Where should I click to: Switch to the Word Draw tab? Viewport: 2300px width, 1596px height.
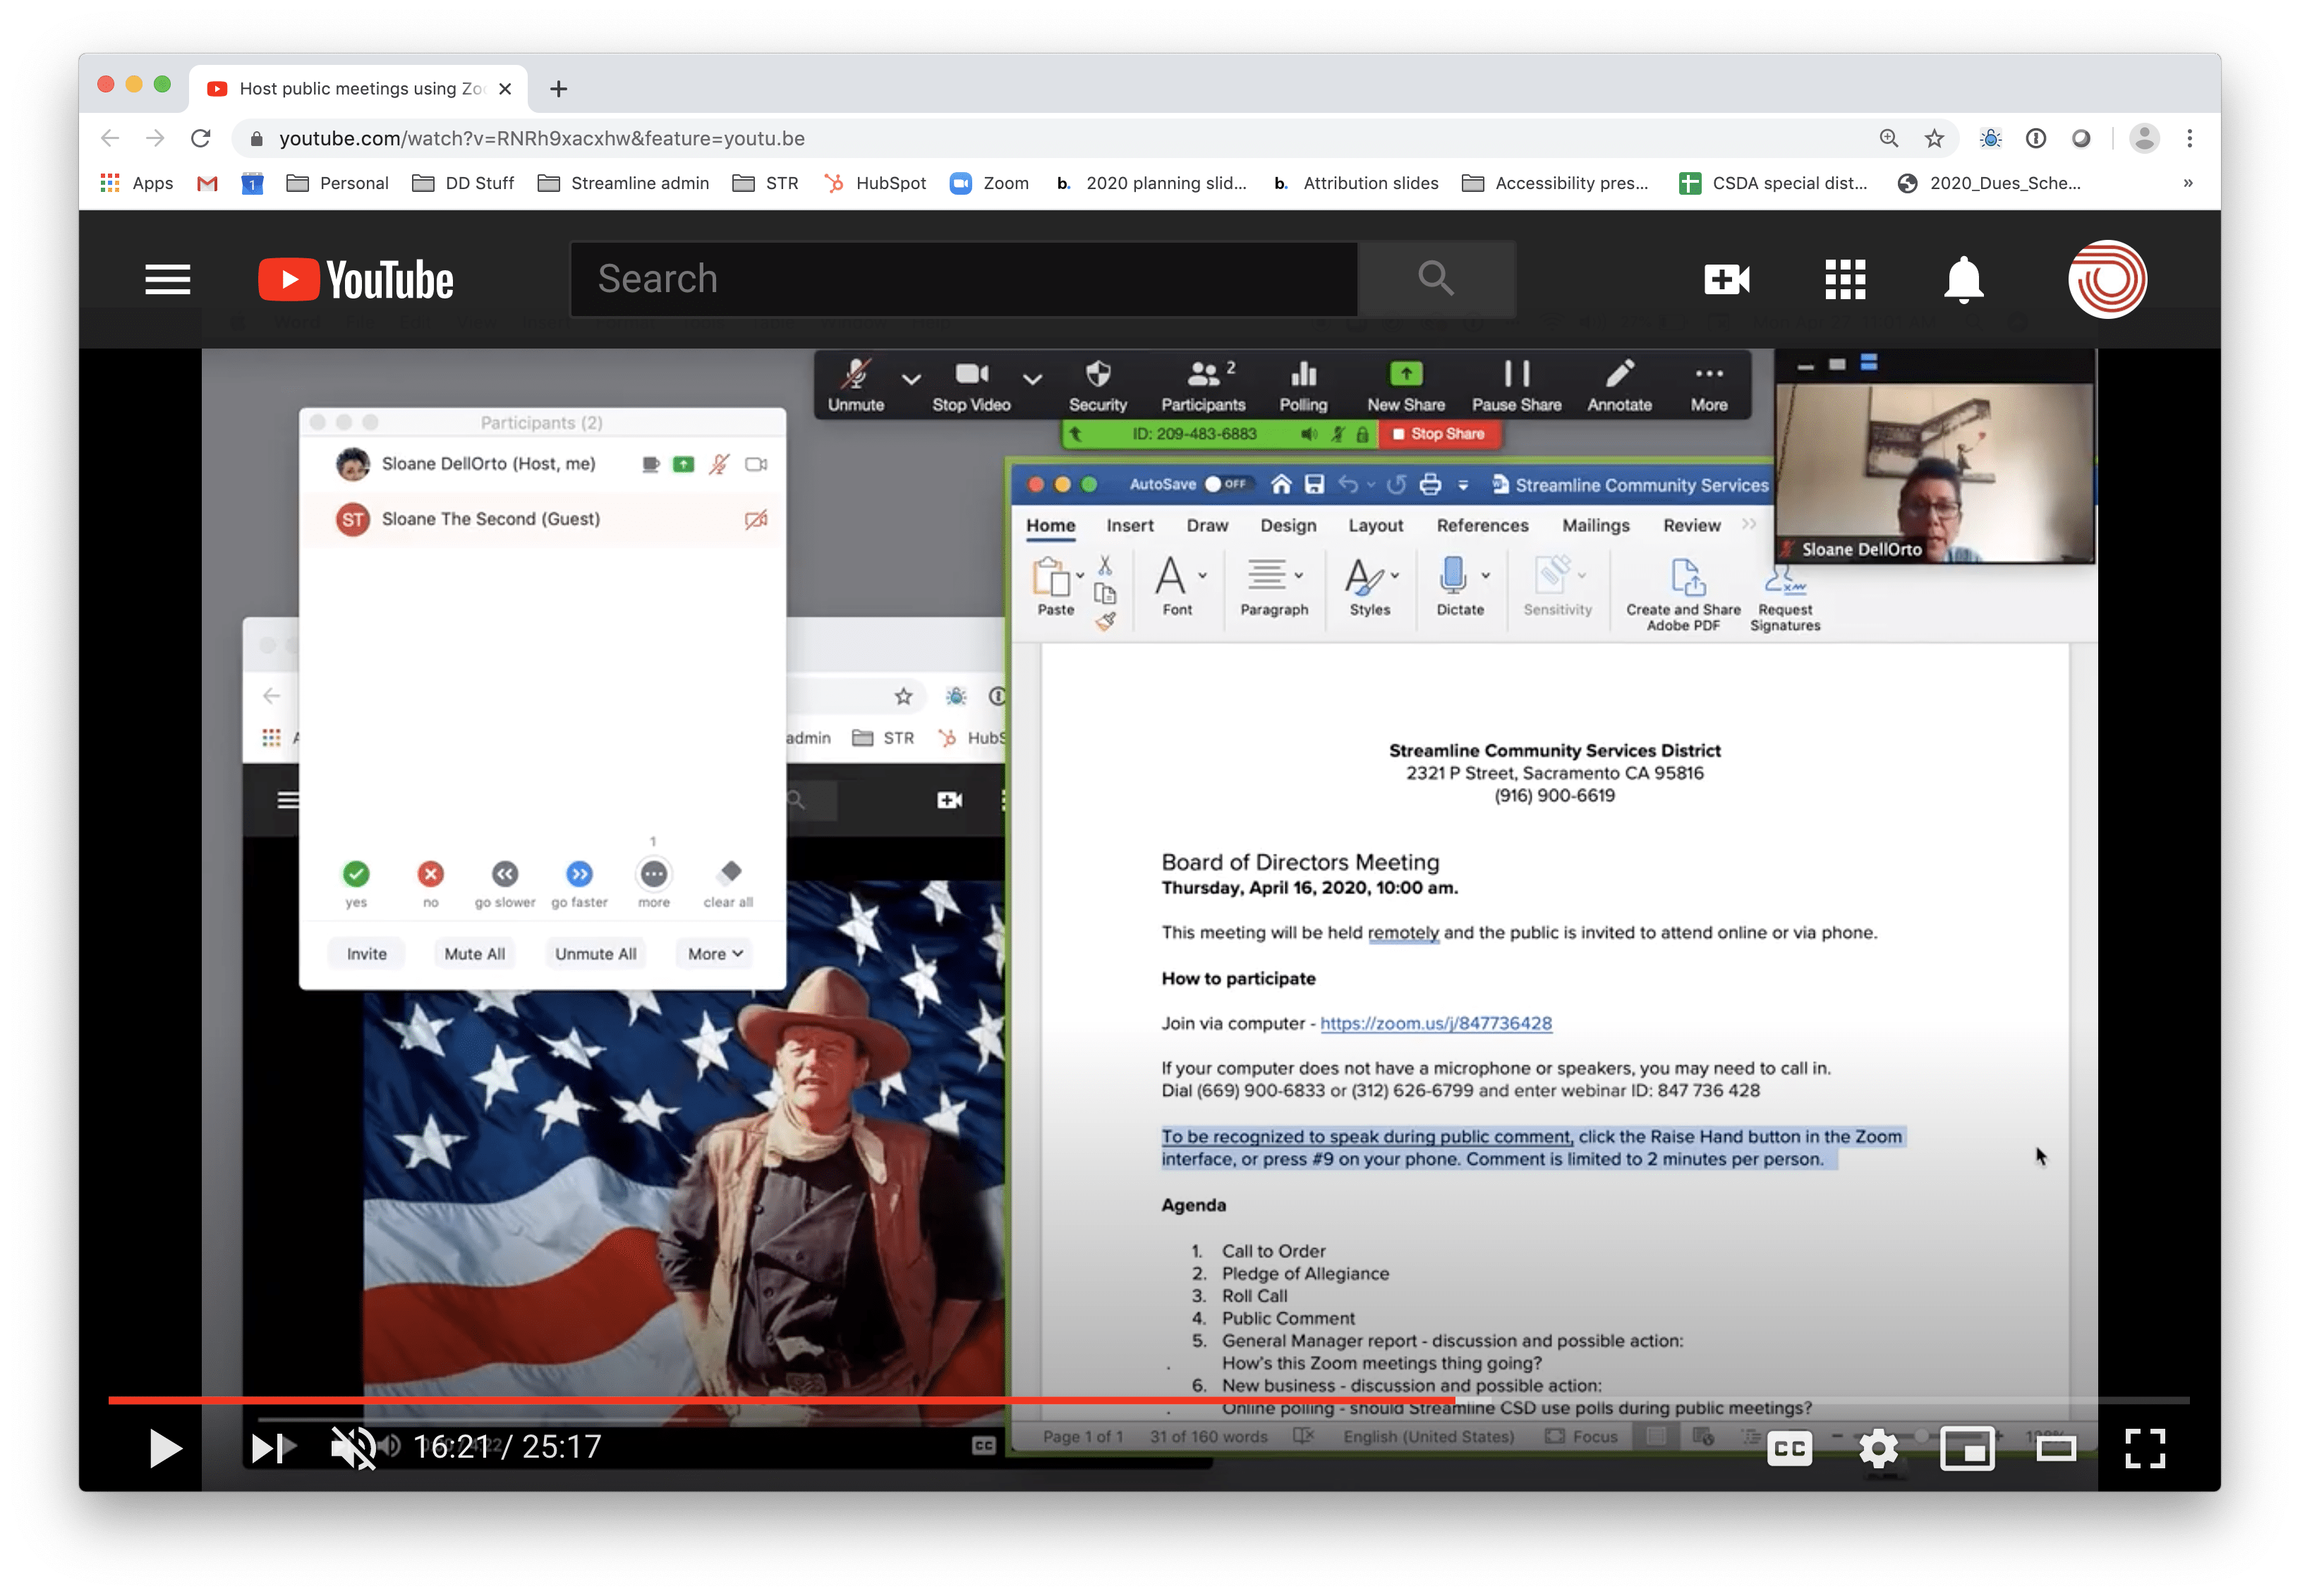[x=1207, y=526]
